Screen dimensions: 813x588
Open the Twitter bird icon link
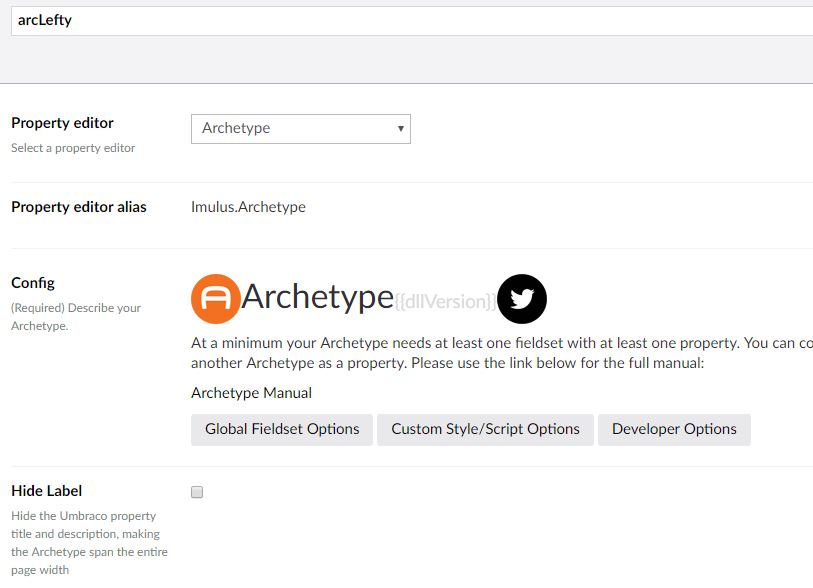pyautogui.click(x=521, y=298)
